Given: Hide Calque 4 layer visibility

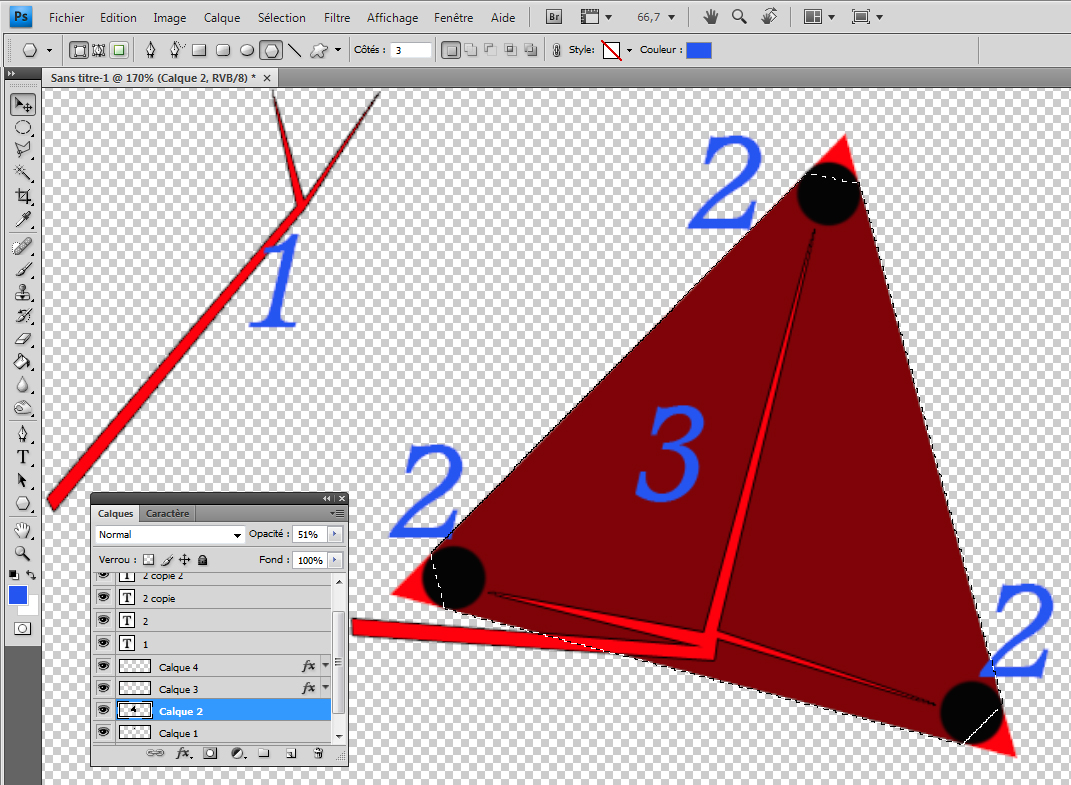Looking at the screenshot, I should click(103, 665).
